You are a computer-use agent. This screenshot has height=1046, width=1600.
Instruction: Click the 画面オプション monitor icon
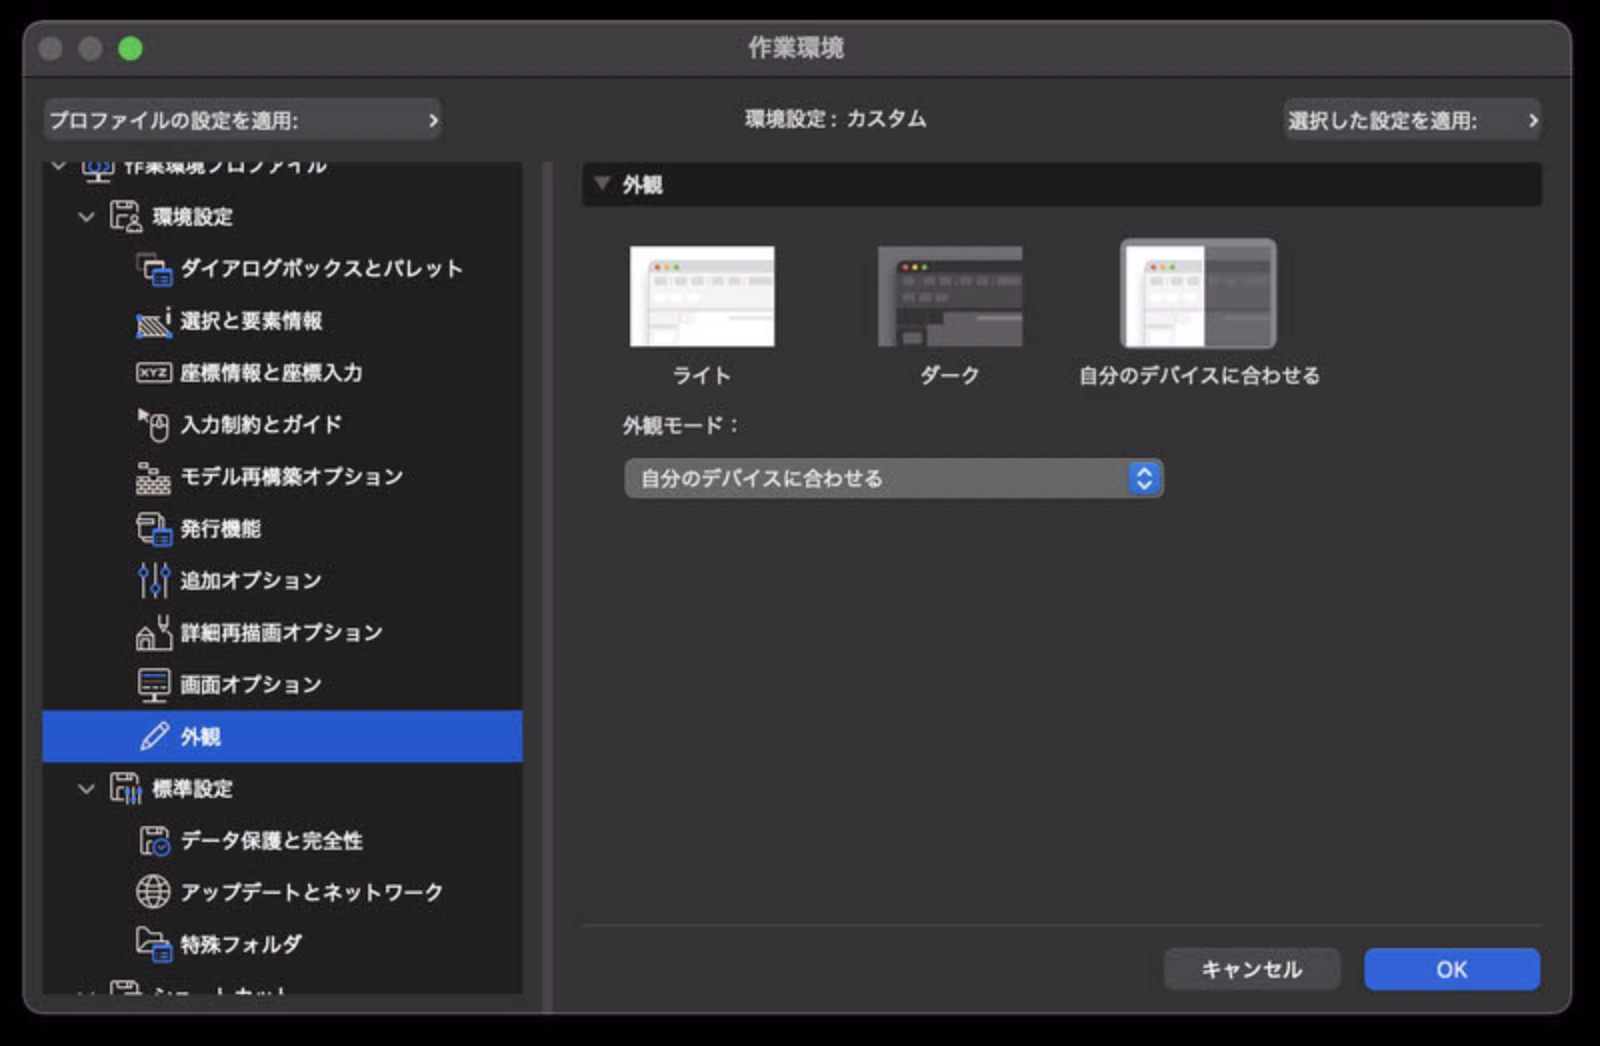154,685
